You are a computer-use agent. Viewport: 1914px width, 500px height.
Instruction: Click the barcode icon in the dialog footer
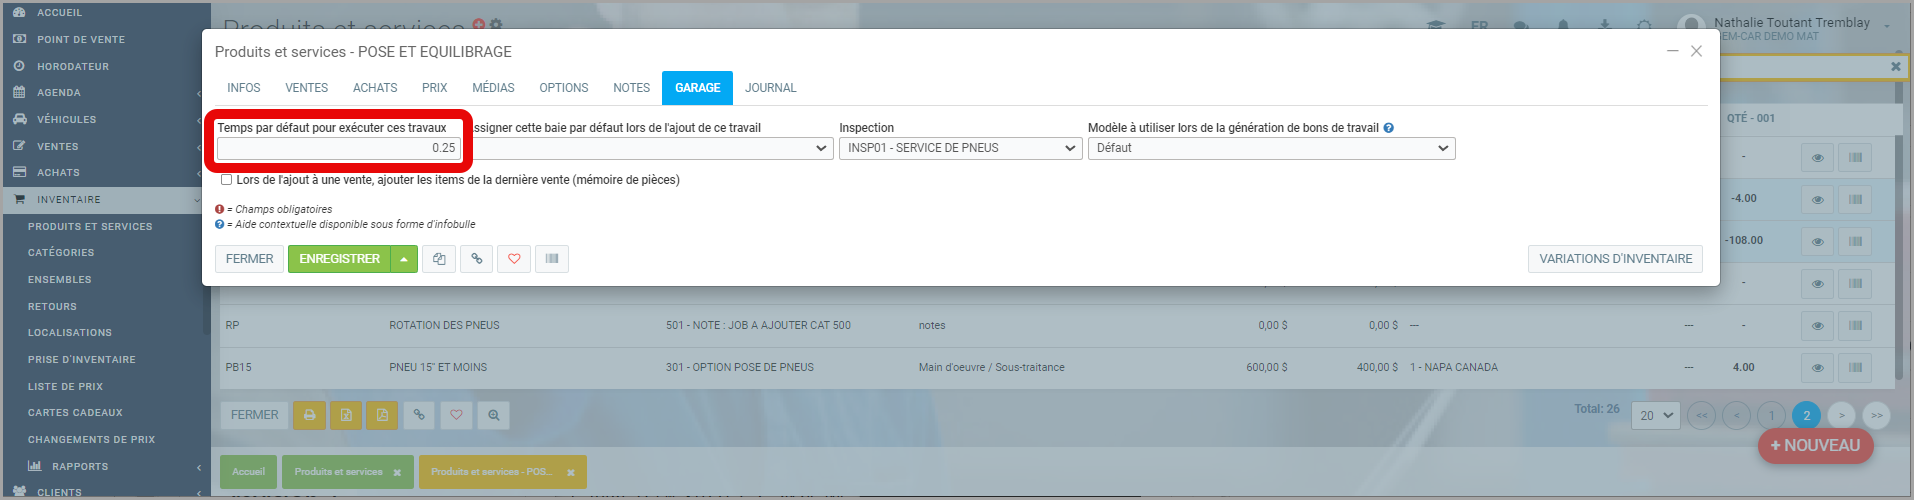pyautogui.click(x=552, y=259)
